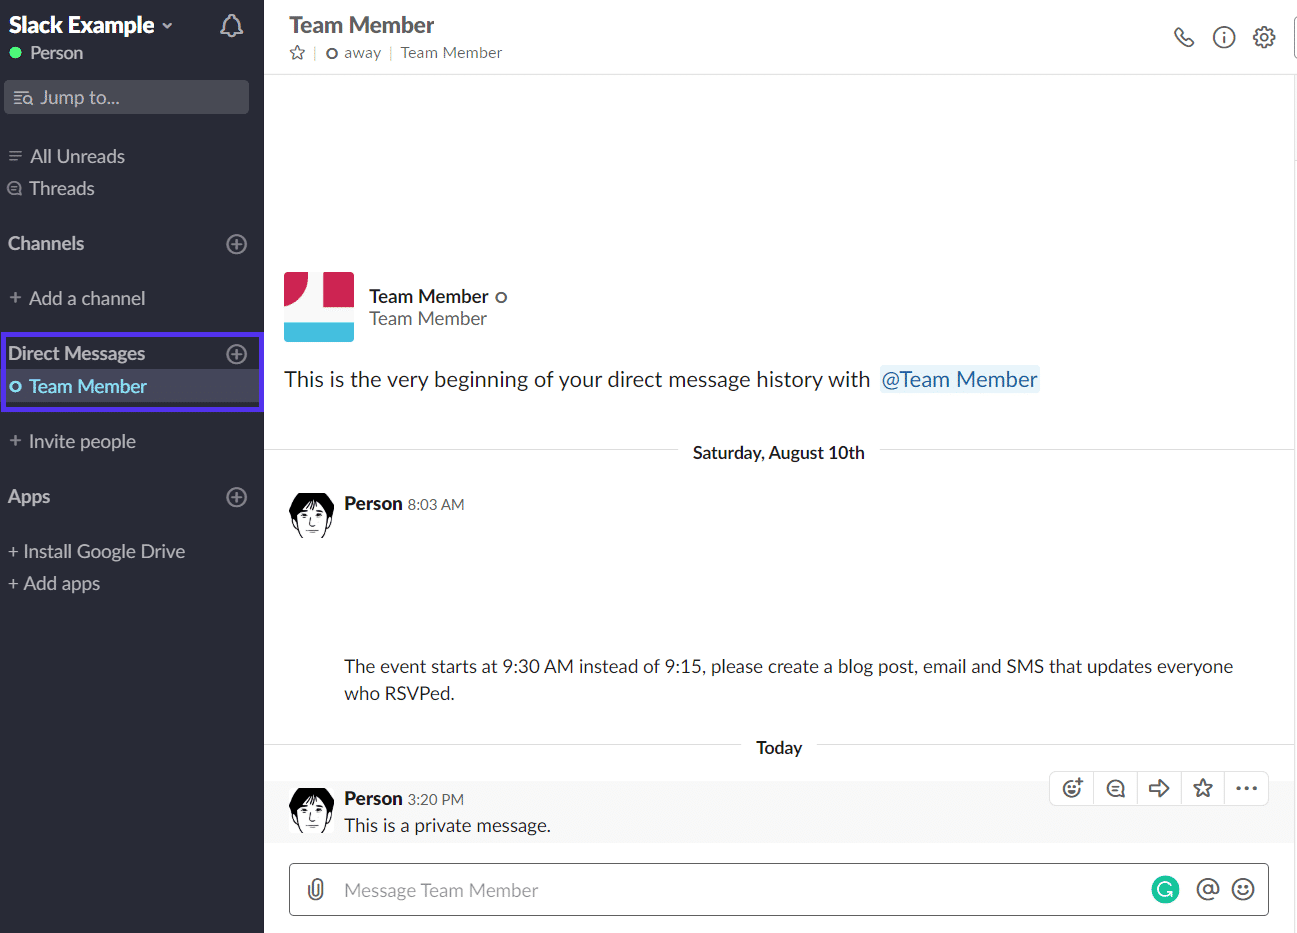
Task: Open more actions for the private message
Action: click(1246, 788)
